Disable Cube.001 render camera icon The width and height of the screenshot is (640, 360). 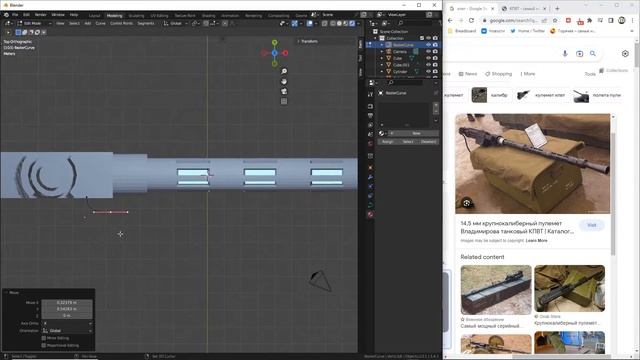pos(435,65)
